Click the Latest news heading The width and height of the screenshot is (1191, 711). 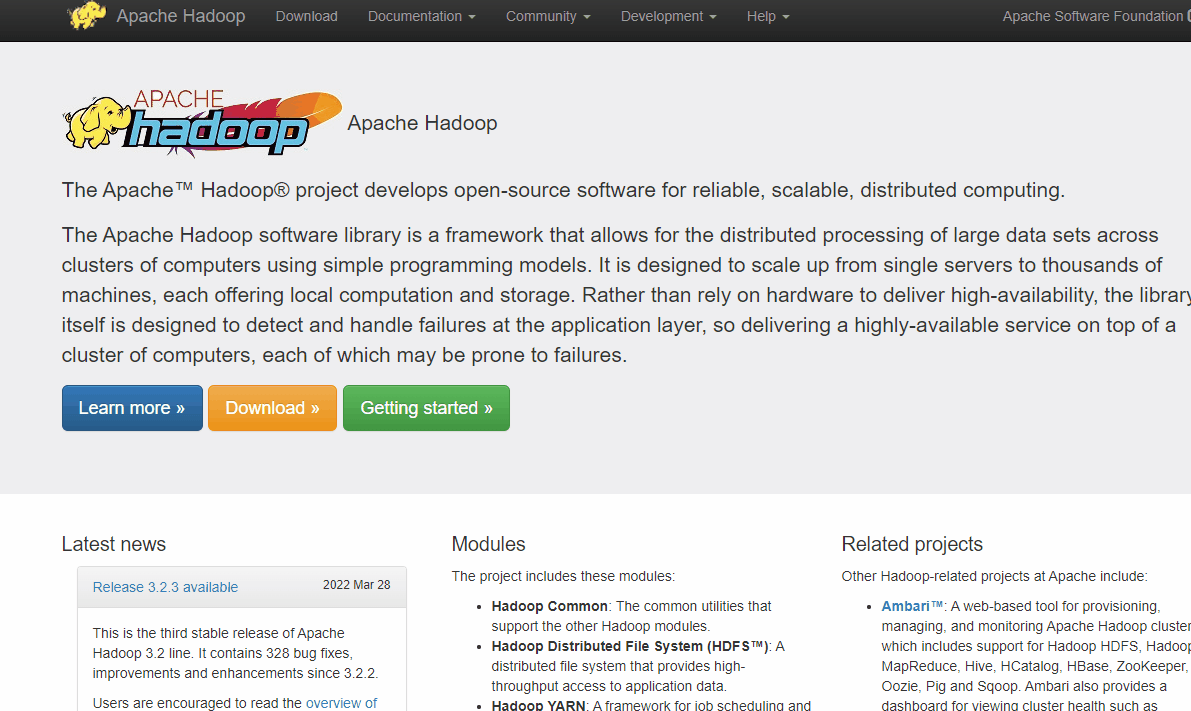tap(114, 544)
